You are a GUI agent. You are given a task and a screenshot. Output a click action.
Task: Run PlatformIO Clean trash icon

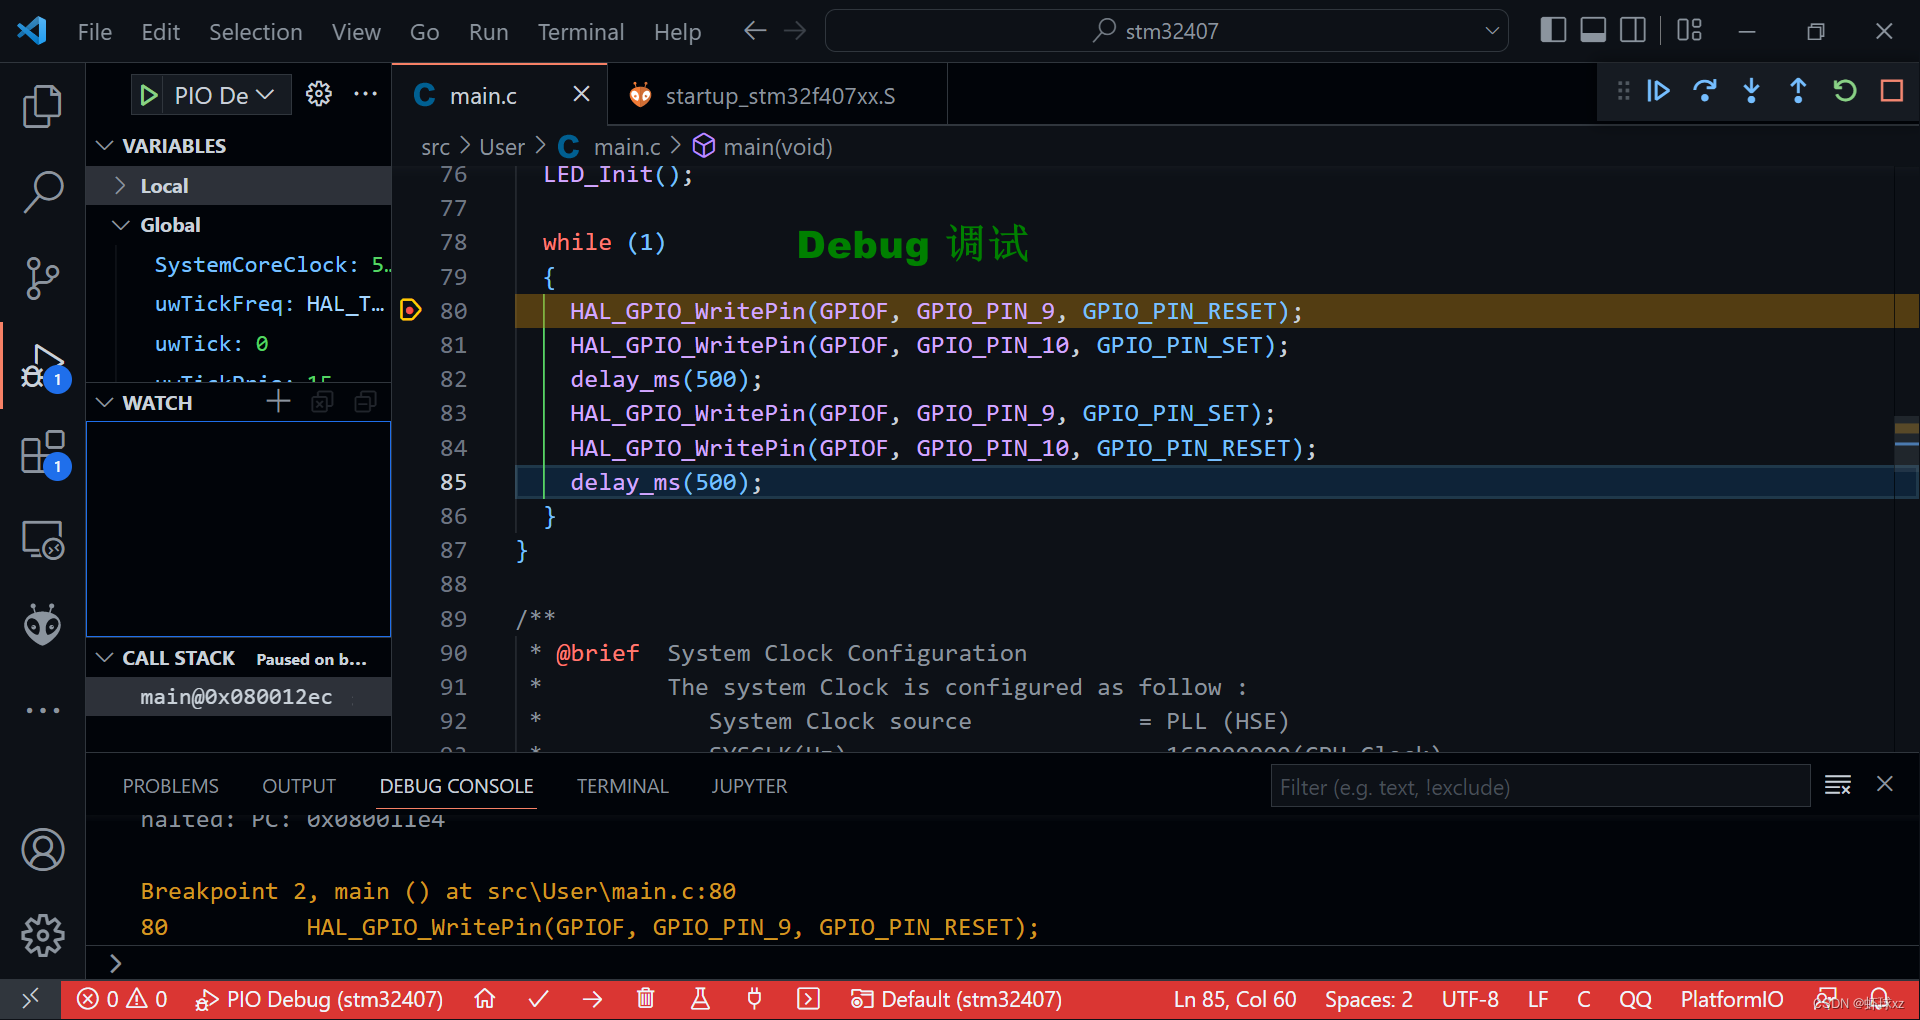point(646,999)
